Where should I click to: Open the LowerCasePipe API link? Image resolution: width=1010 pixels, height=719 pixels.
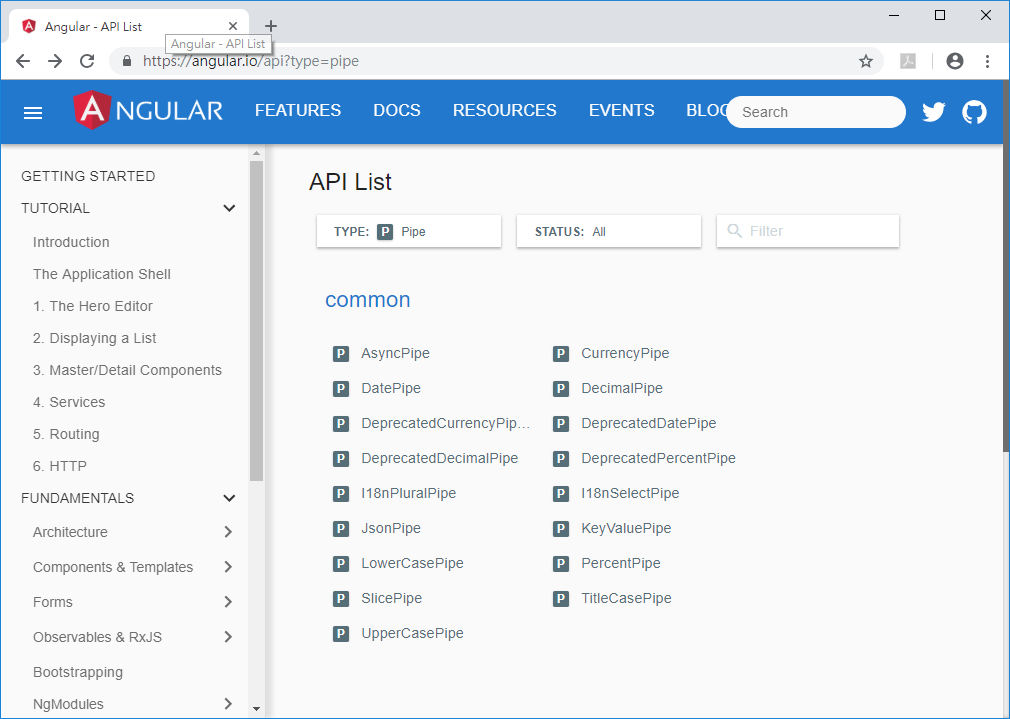tap(412, 563)
